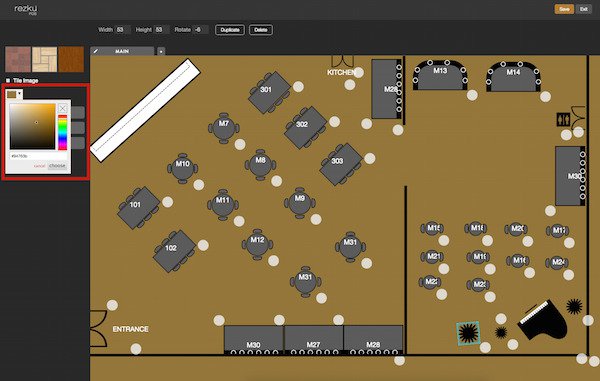Switch to the MAIN floor tab

click(122, 51)
